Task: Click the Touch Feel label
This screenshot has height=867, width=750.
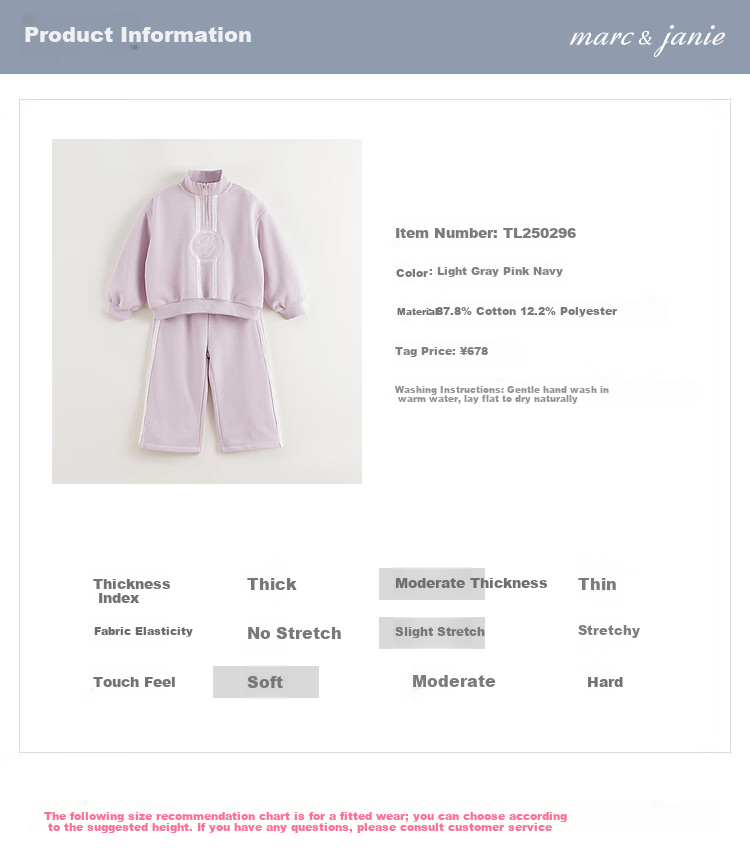Action: coord(134,682)
